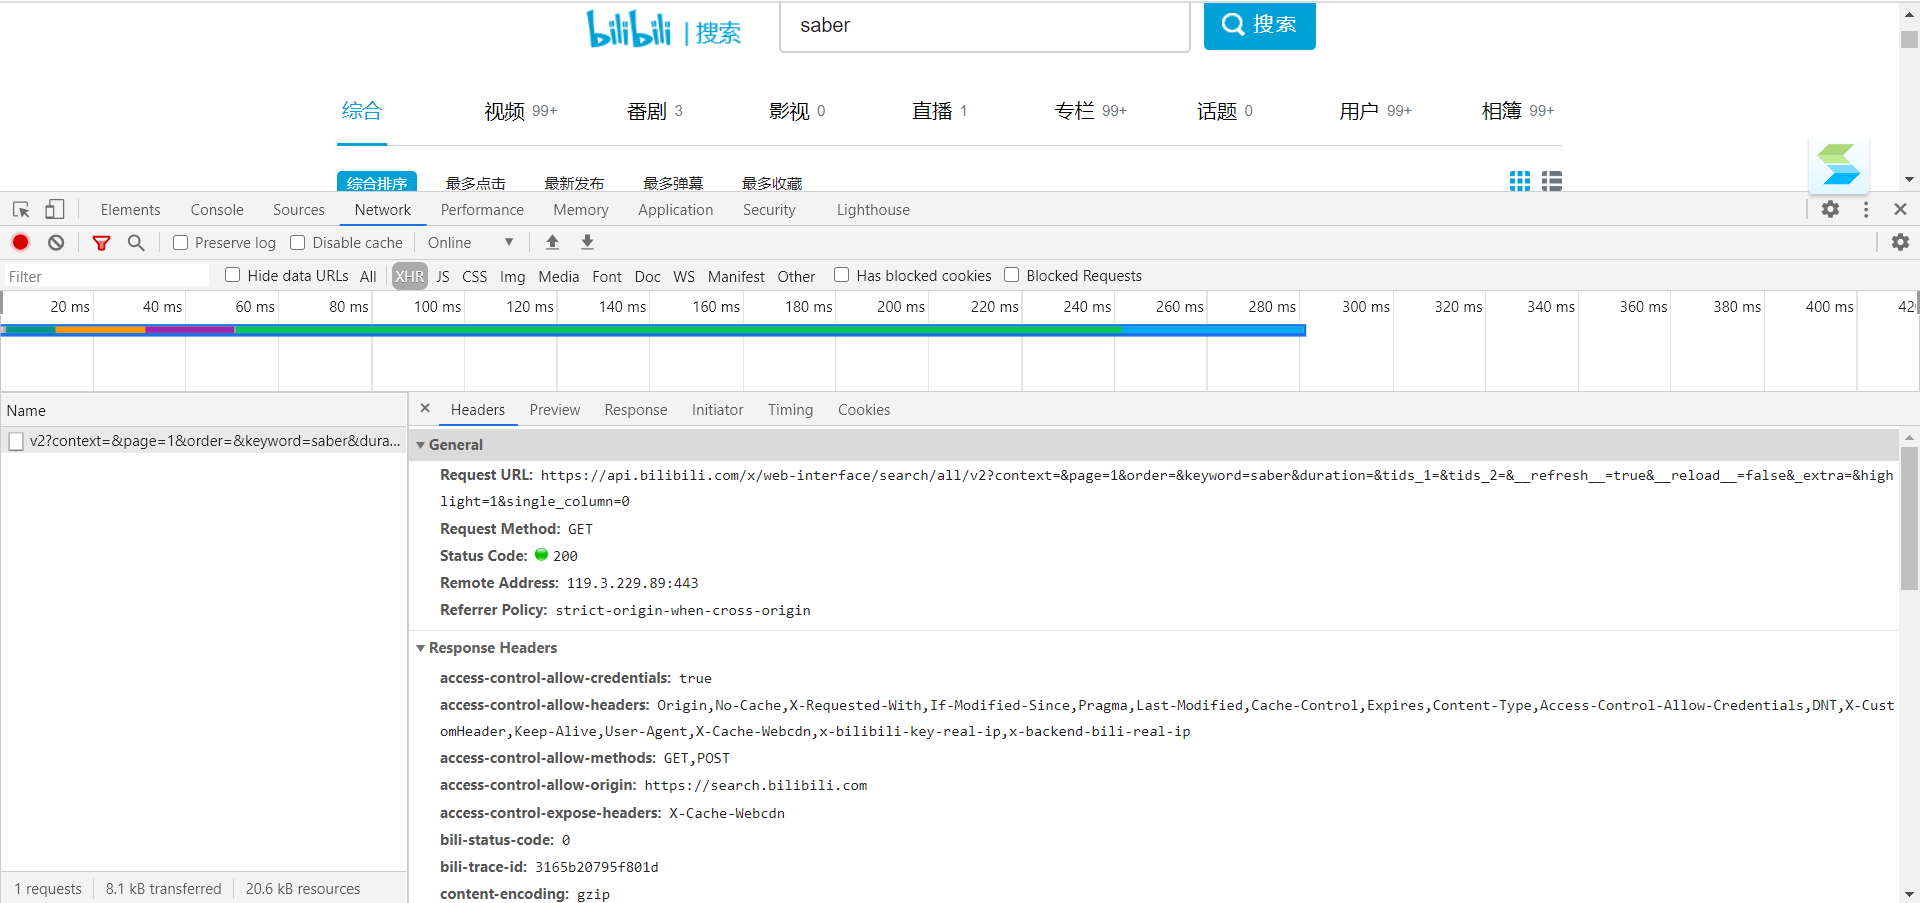Open the Memory tab
This screenshot has height=903, width=1920.
pyautogui.click(x=581, y=209)
